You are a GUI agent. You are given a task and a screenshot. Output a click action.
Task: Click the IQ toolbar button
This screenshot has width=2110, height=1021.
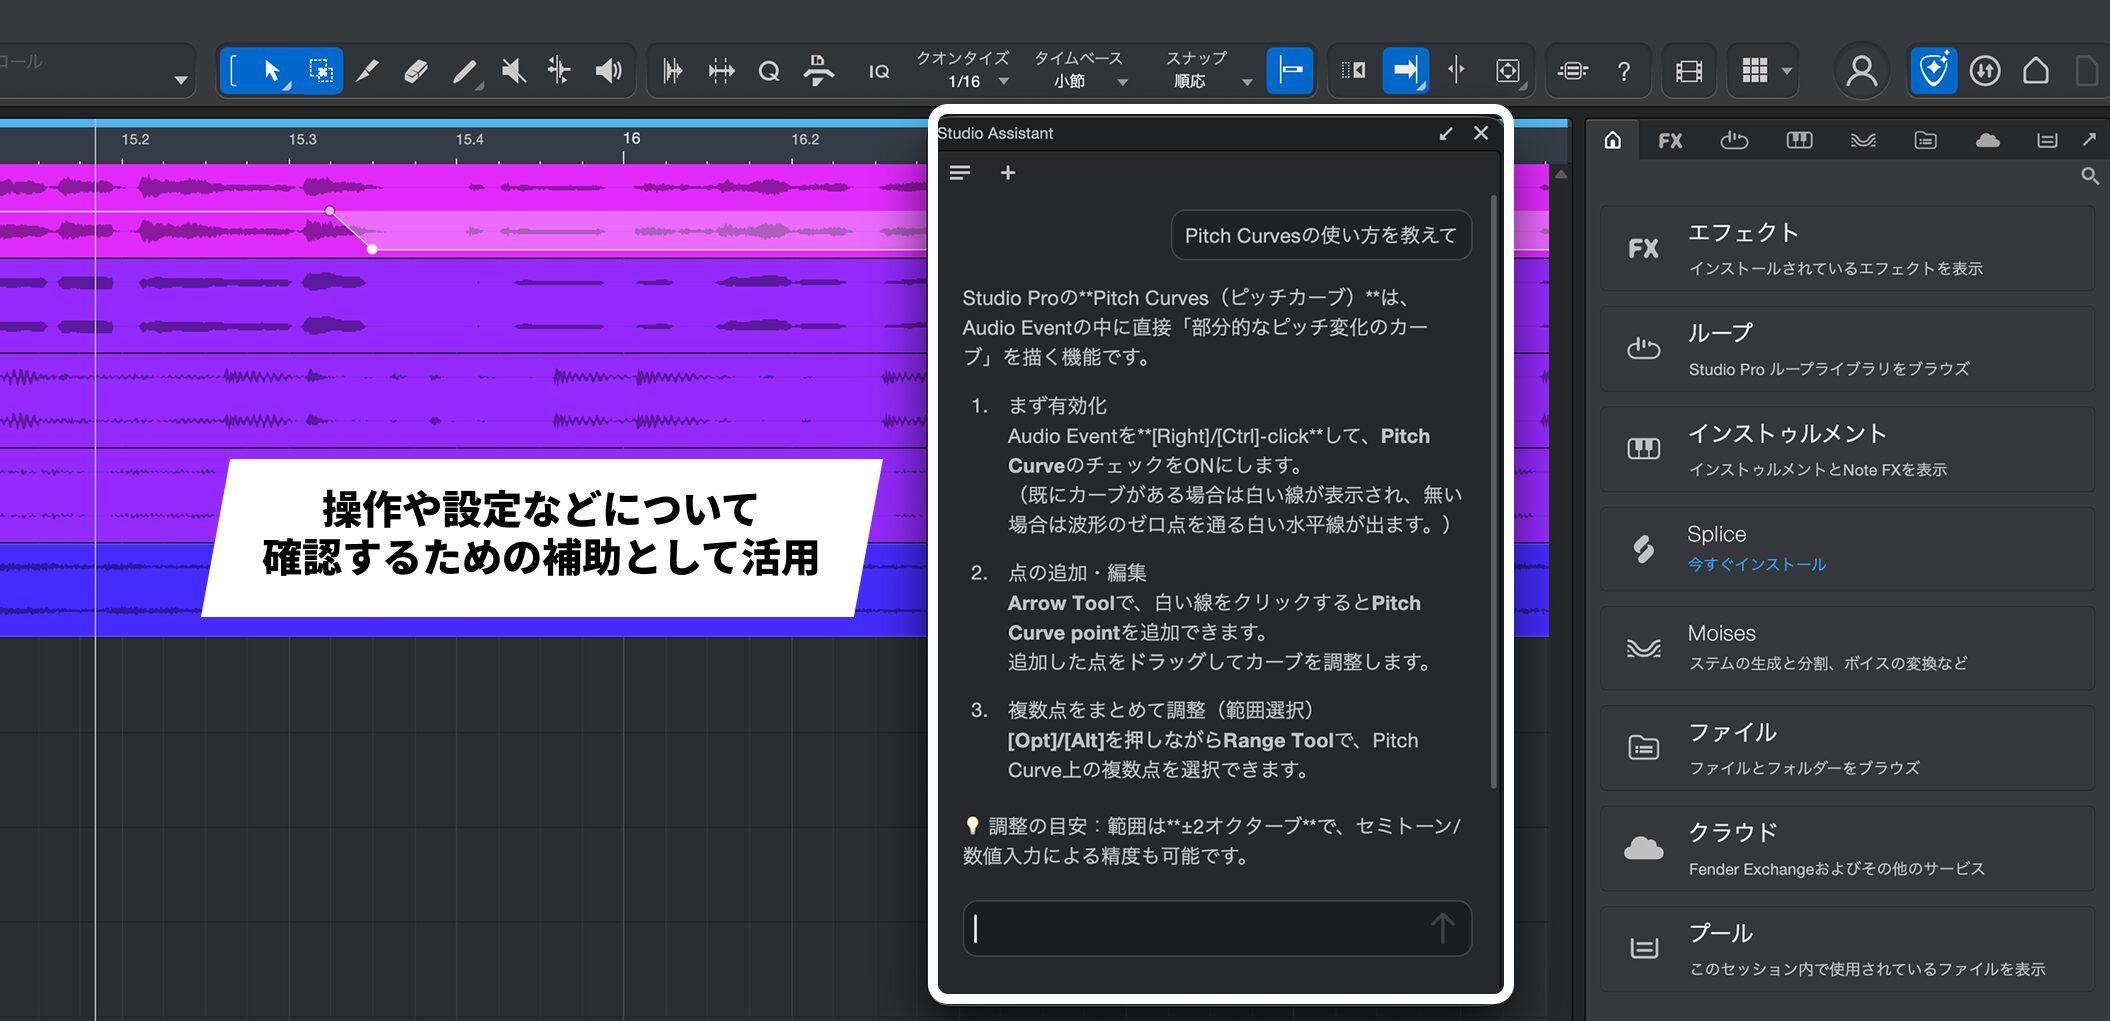click(x=879, y=71)
